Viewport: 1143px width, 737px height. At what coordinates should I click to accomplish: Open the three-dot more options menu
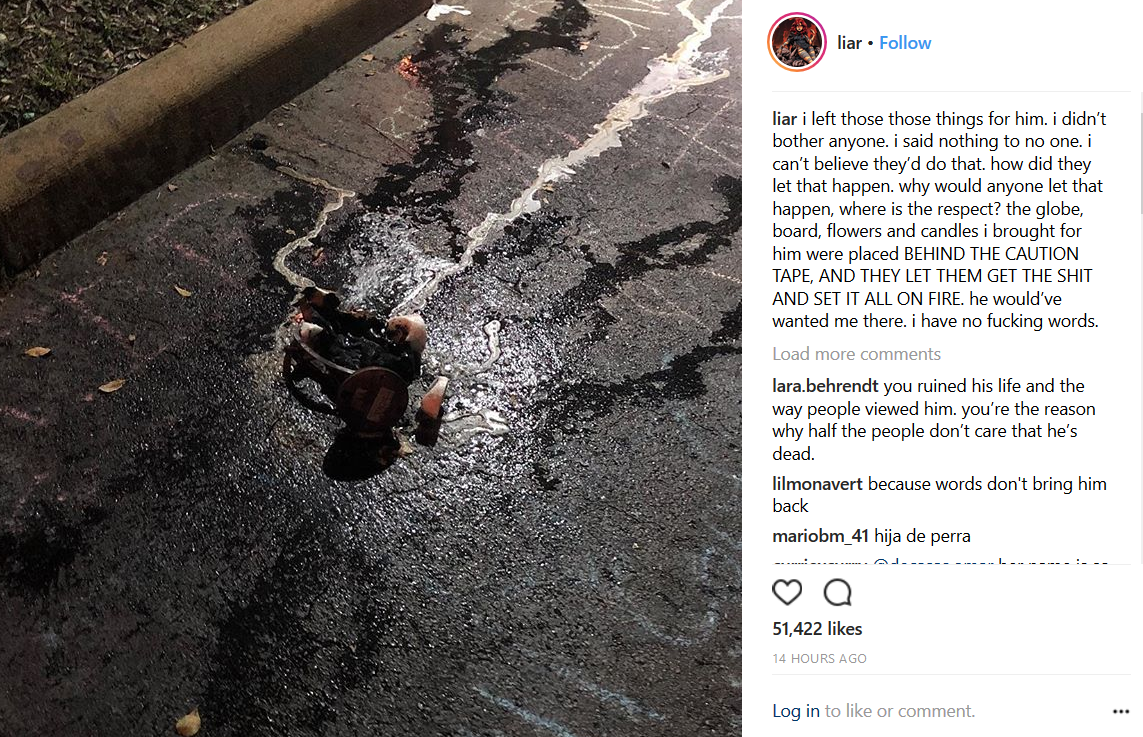[x=1120, y=711]
